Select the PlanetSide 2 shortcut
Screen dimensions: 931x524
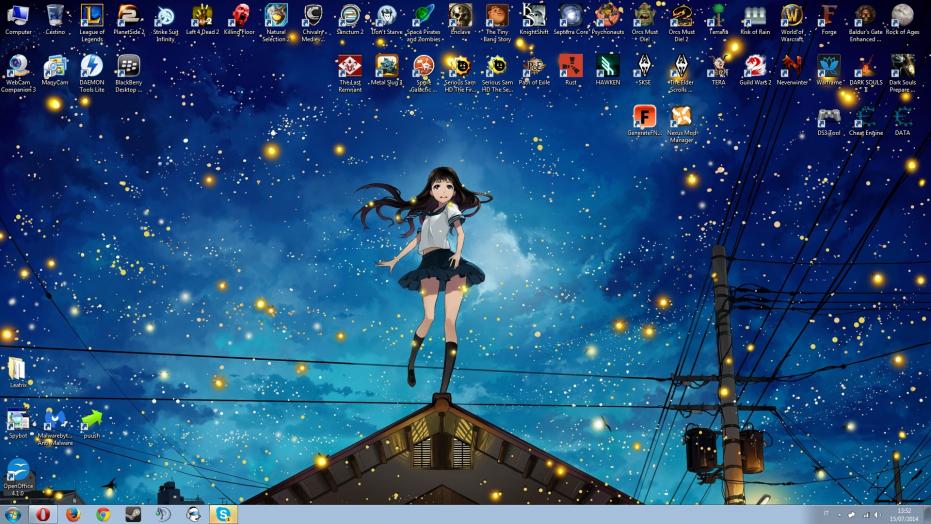pyautogui.click(x=128, y=20)
